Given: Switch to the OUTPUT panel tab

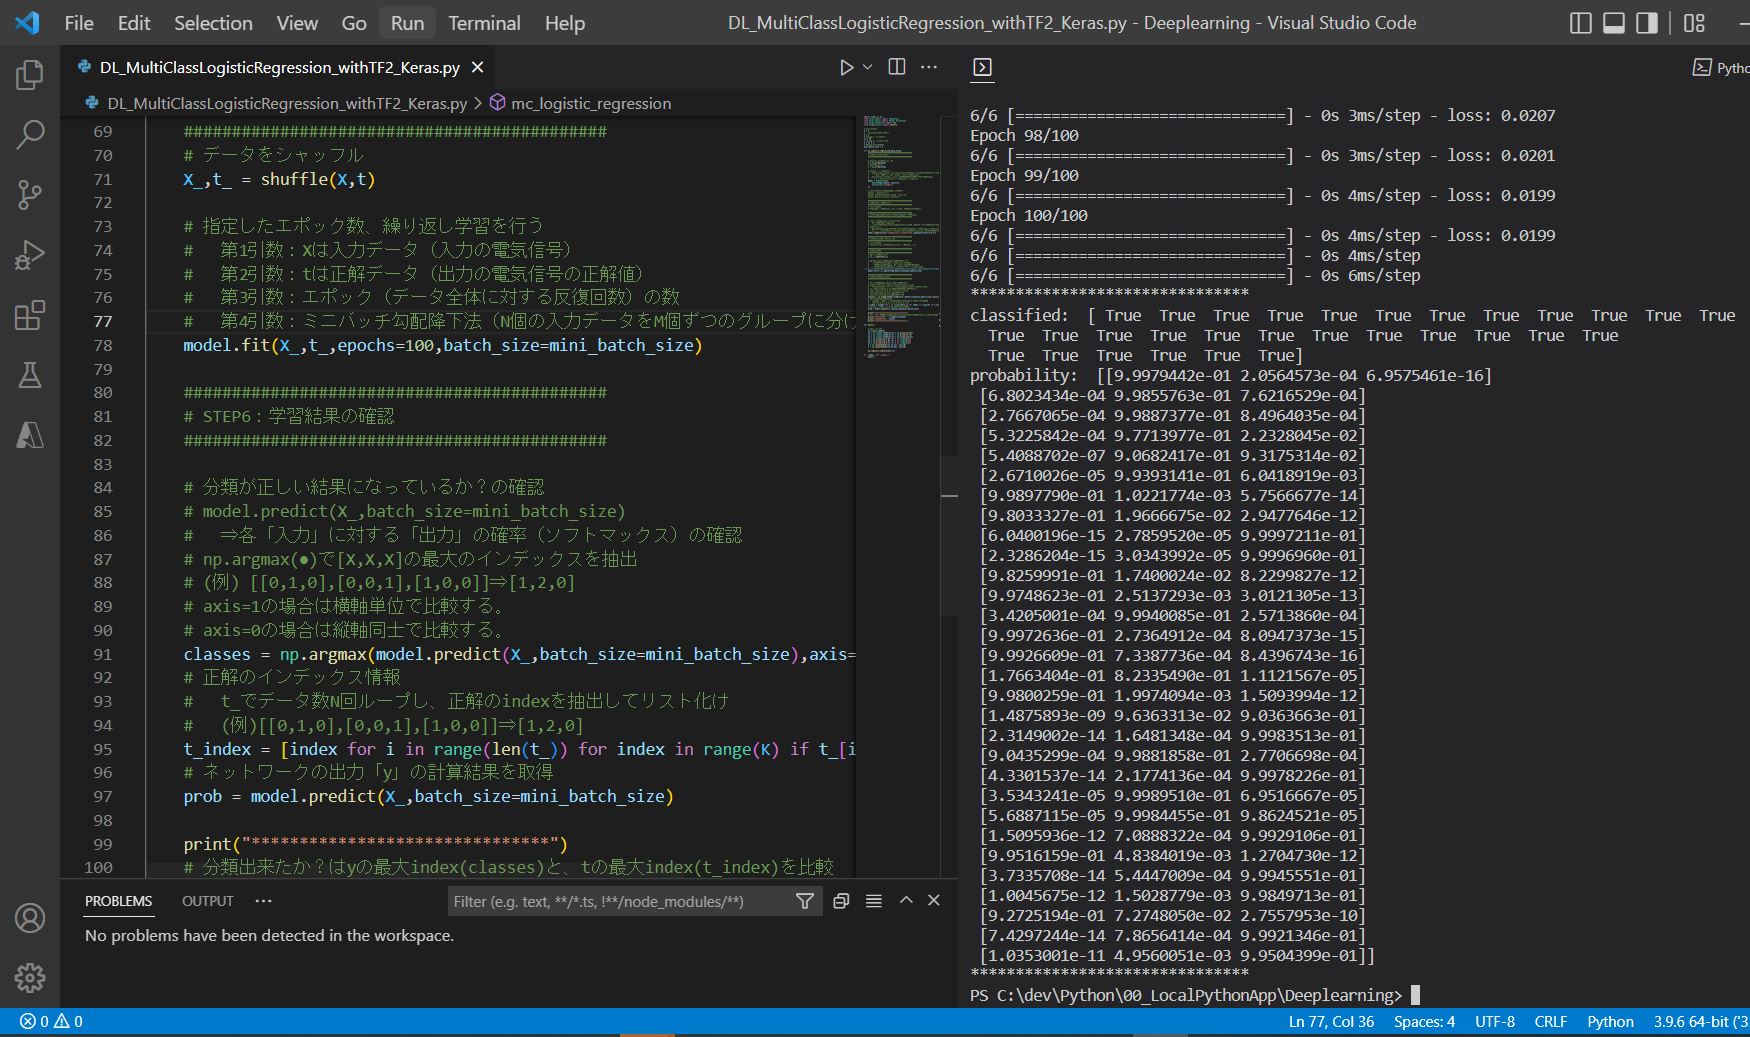Looking at the screenshot, I should pos(208,901).
